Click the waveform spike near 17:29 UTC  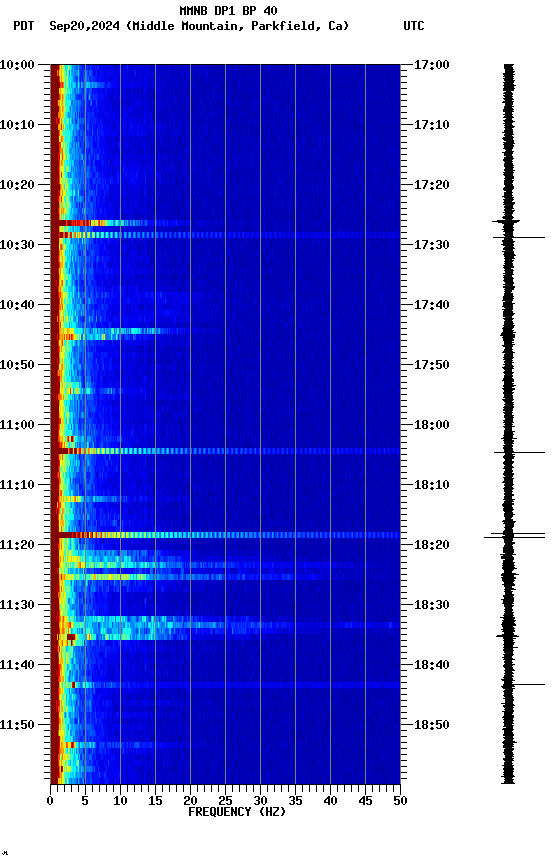coord(518,237)
